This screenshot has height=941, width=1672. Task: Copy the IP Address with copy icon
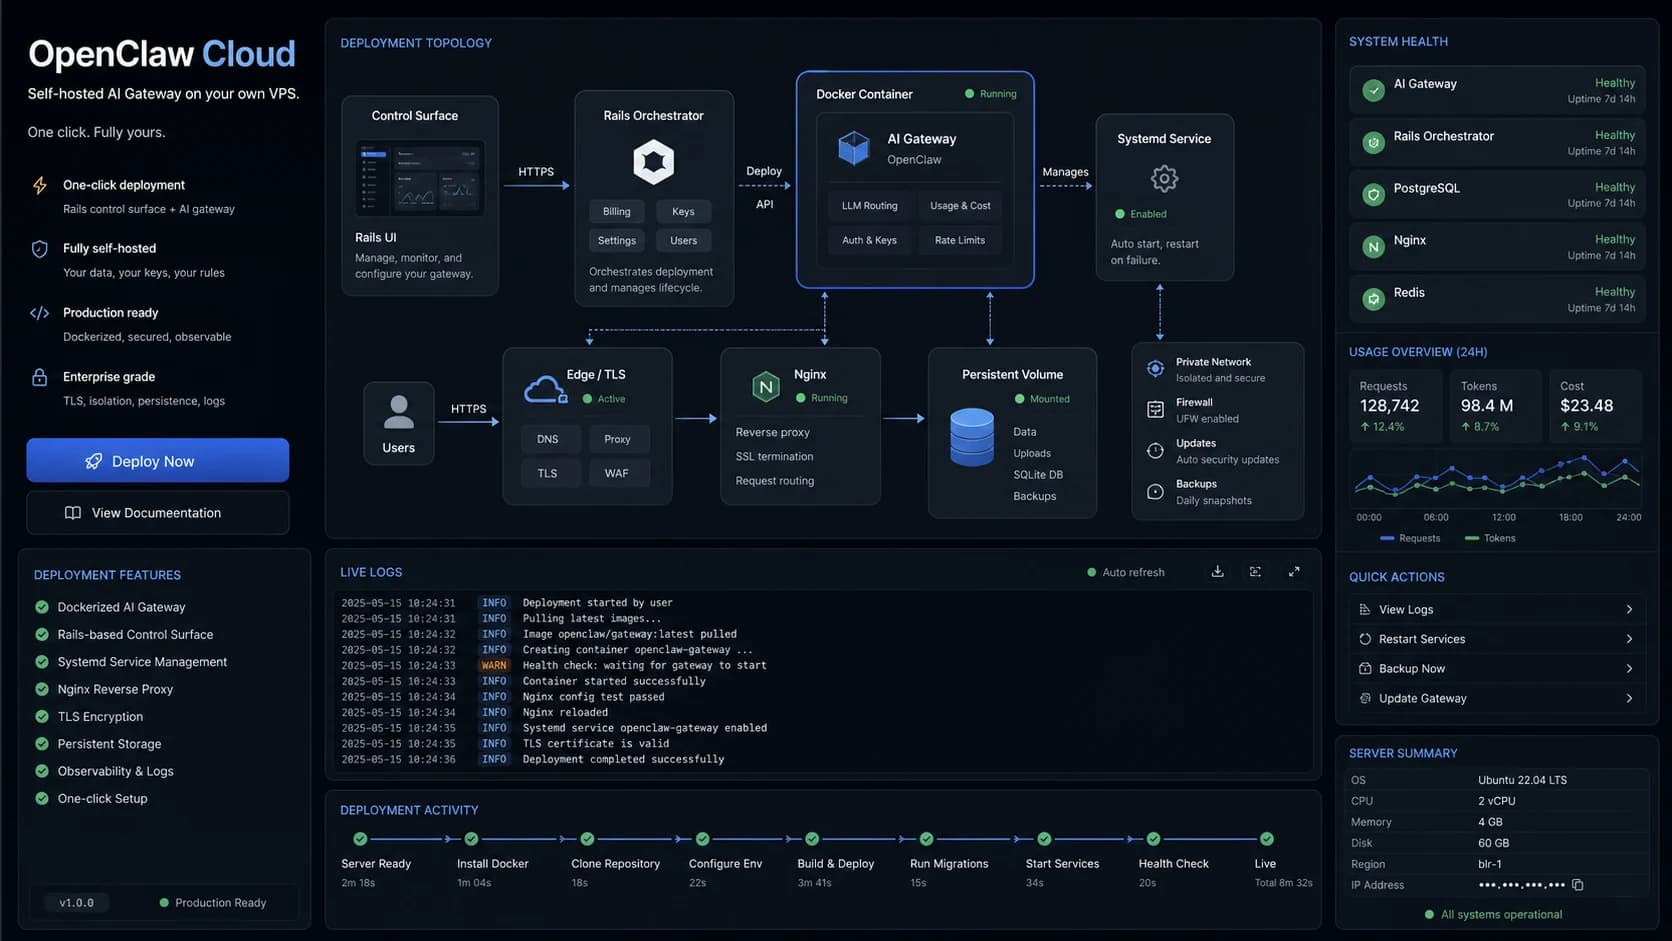pyautogui.click(x=1578, y=885)
